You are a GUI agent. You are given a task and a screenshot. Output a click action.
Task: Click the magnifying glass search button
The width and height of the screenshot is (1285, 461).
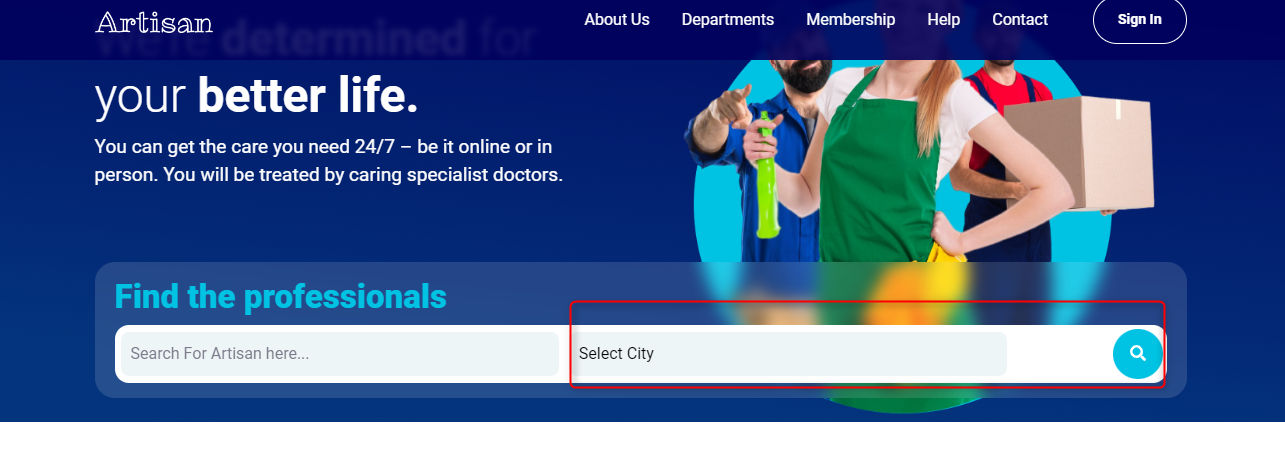[1138, 353]
